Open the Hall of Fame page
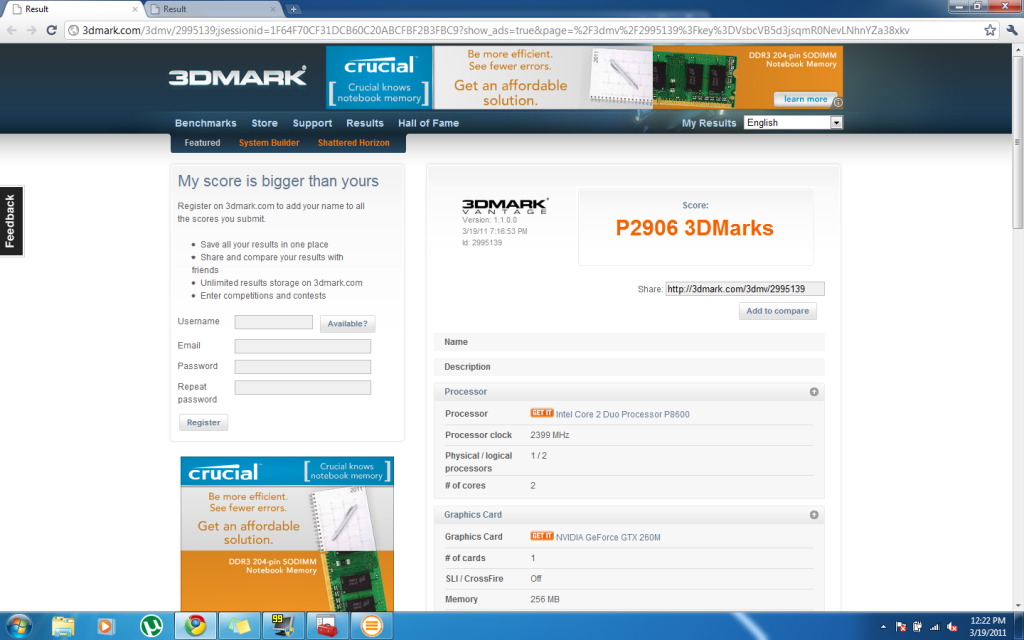This screenshot has height=640, width=1024. coord(428,123)
